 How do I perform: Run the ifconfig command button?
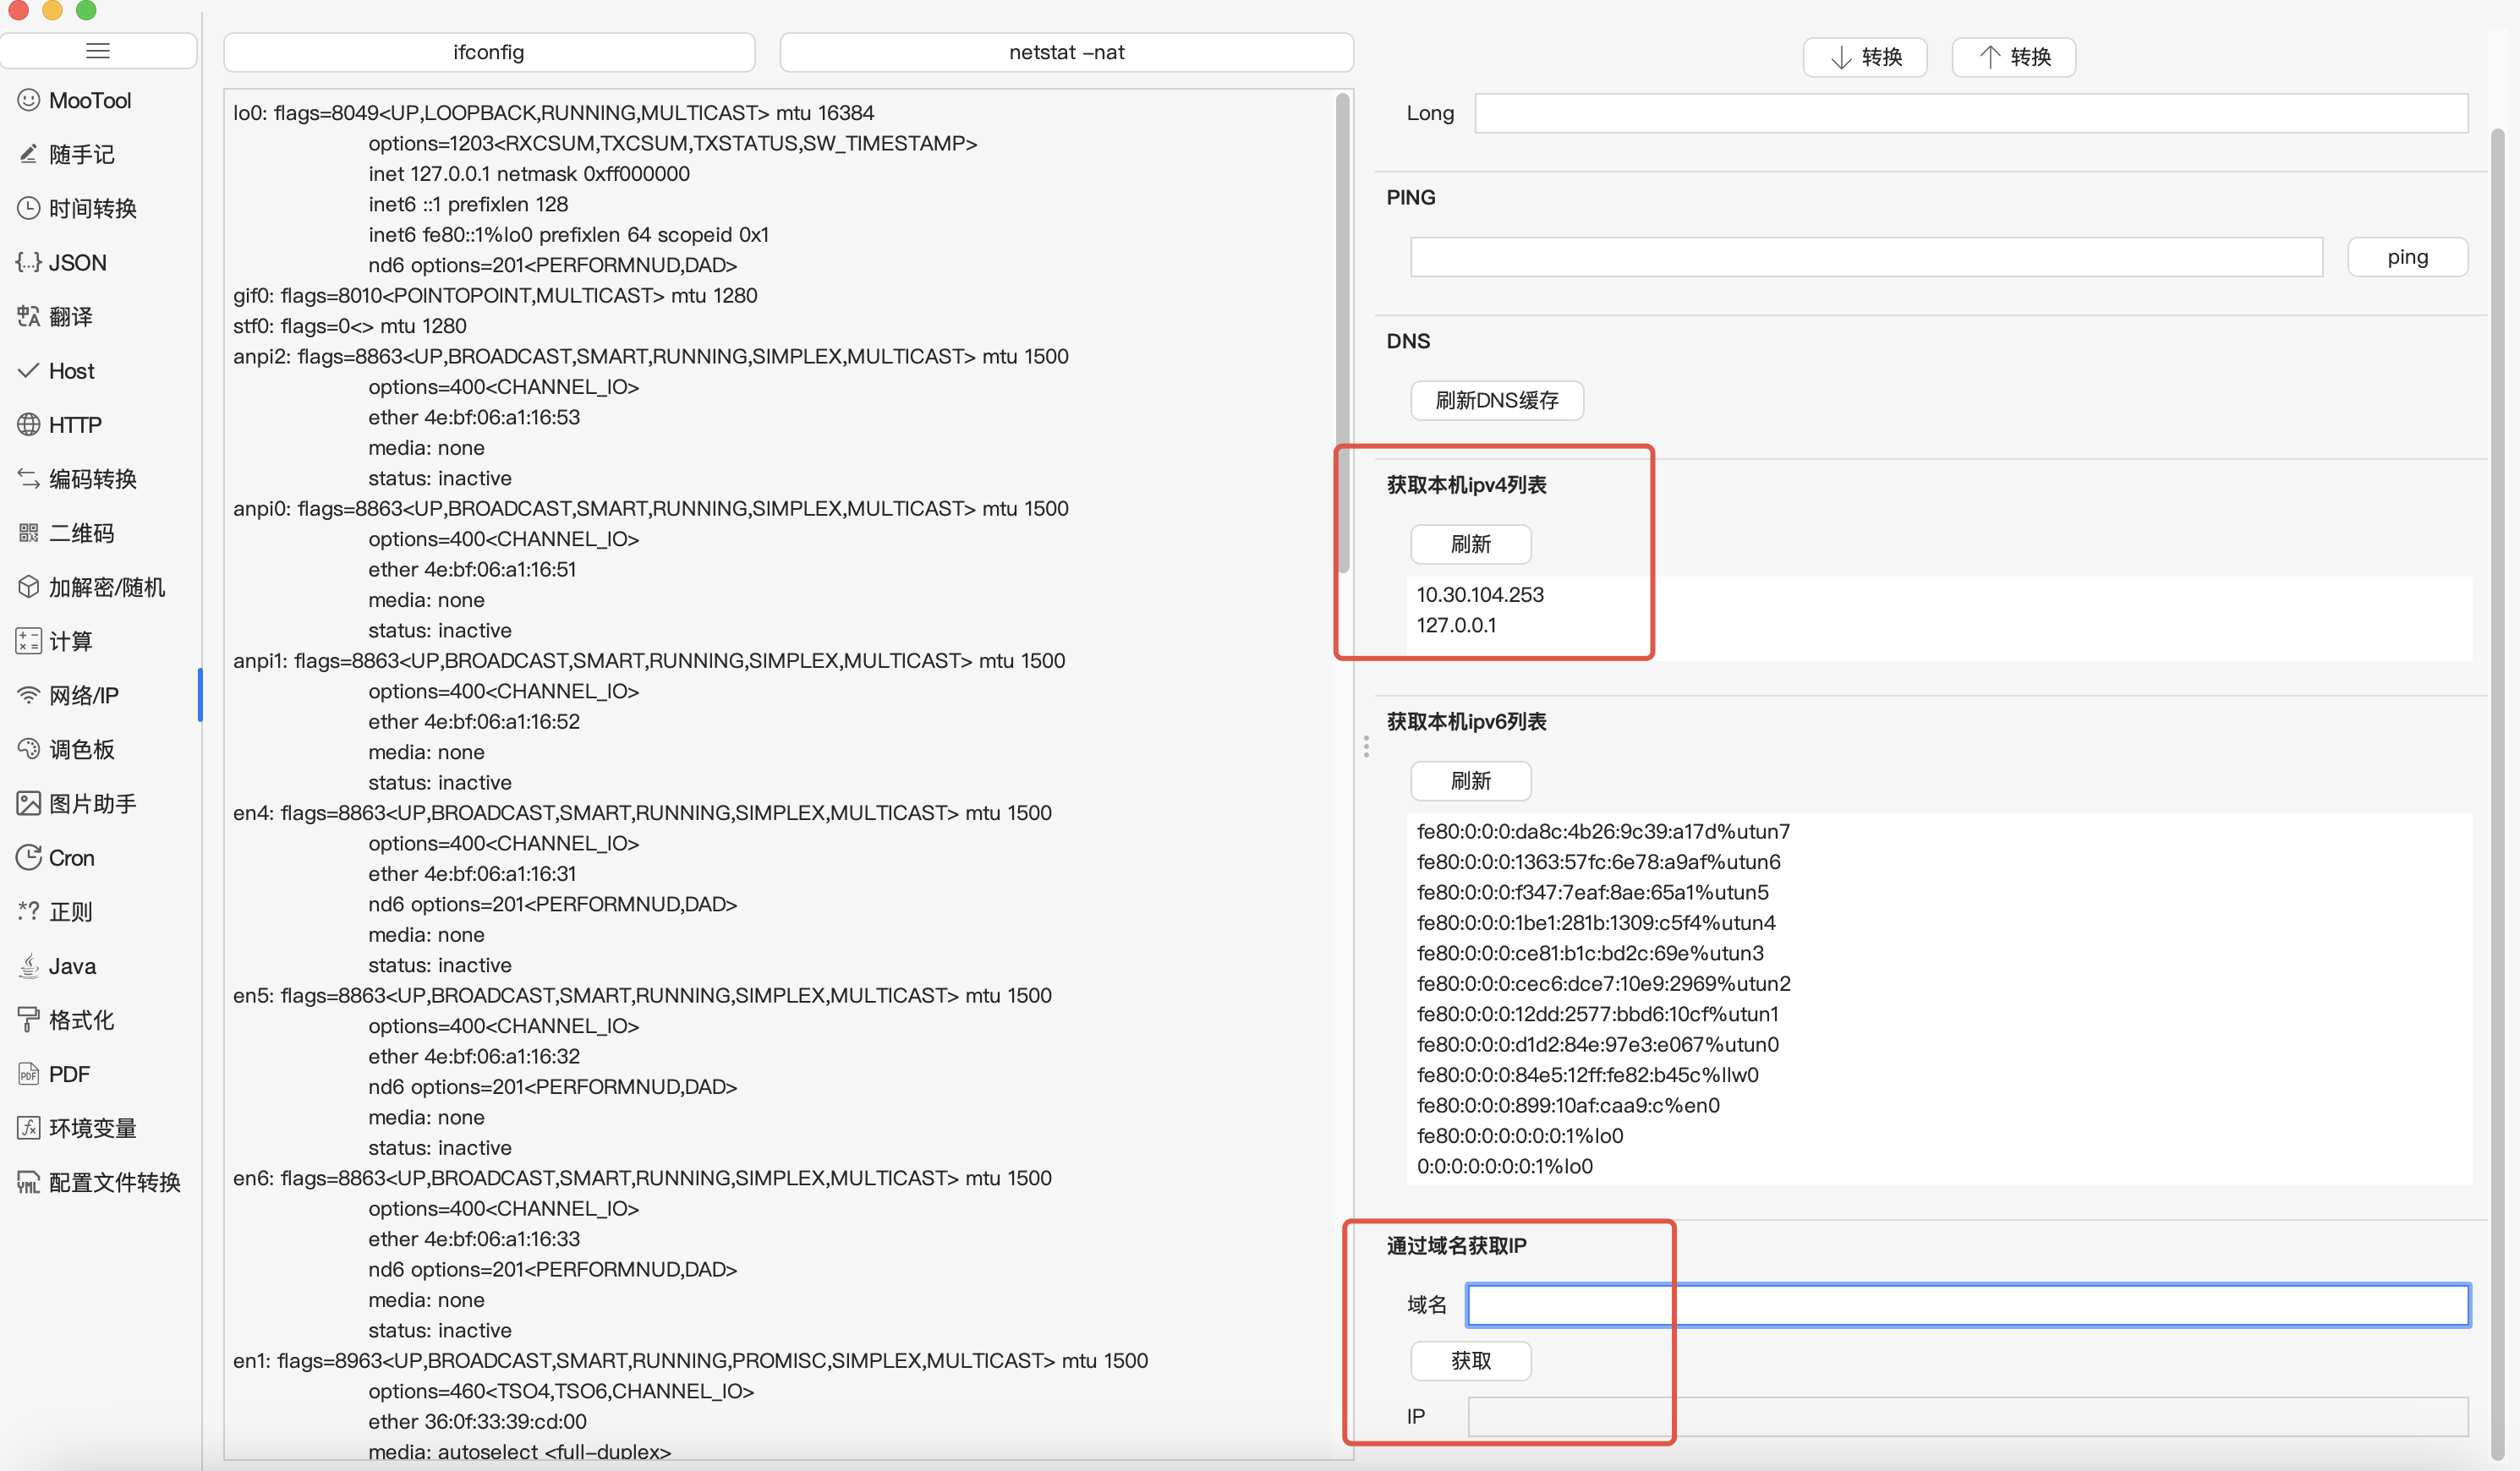click(488, 52)
